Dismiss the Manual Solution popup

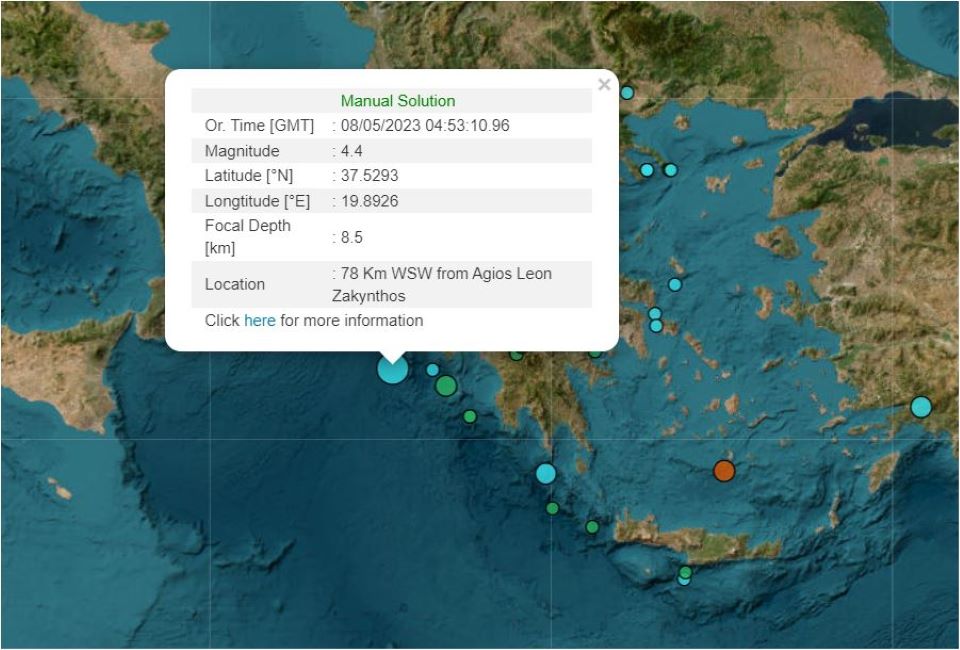click(604, 84)
